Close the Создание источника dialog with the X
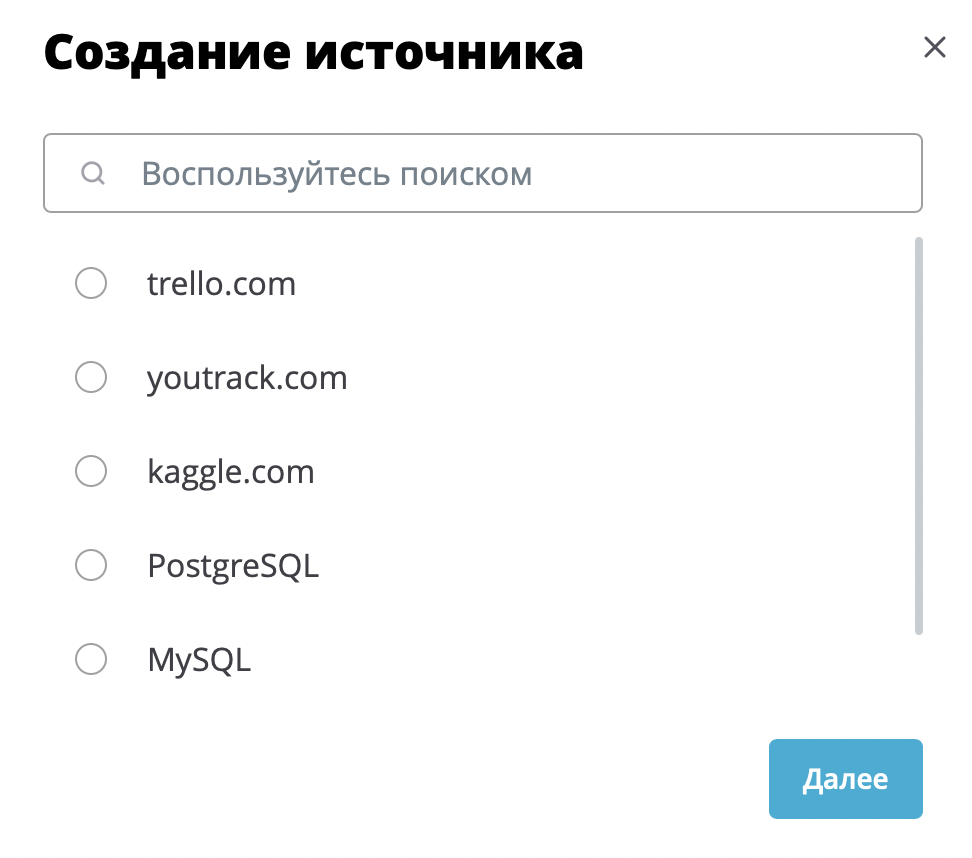 934,47
